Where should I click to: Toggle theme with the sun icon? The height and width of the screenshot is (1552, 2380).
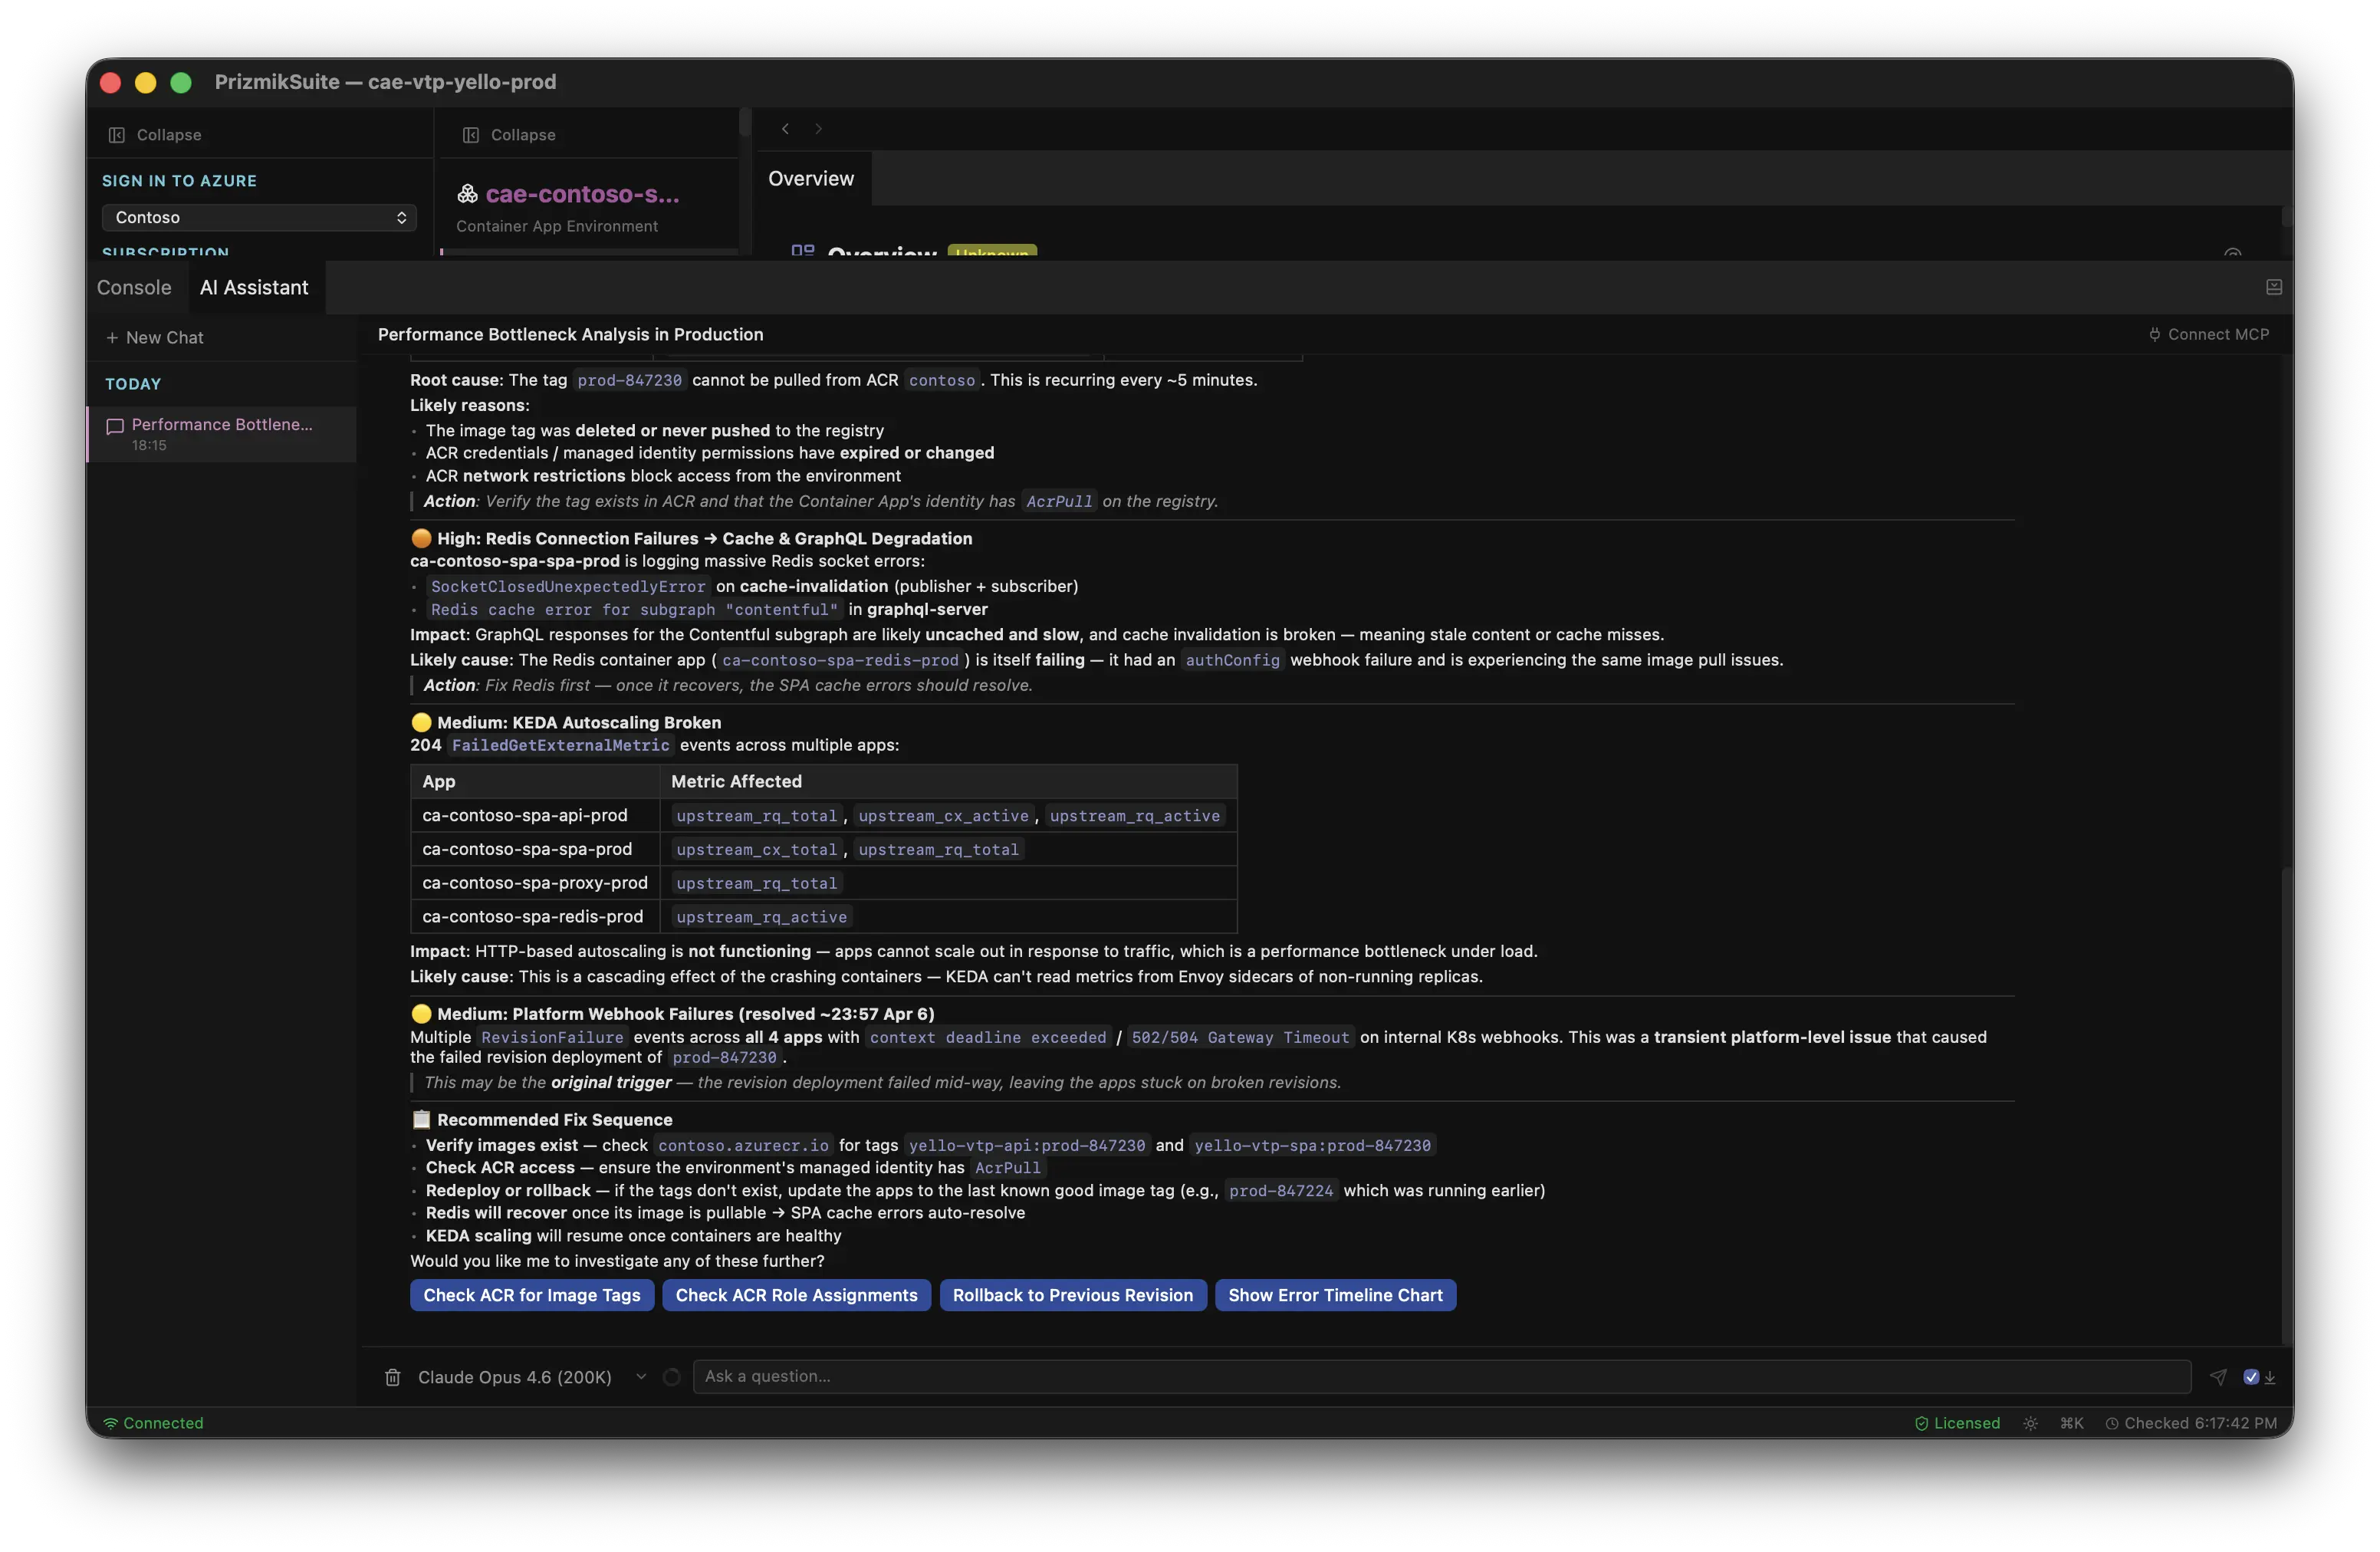coord(2030,1424)
